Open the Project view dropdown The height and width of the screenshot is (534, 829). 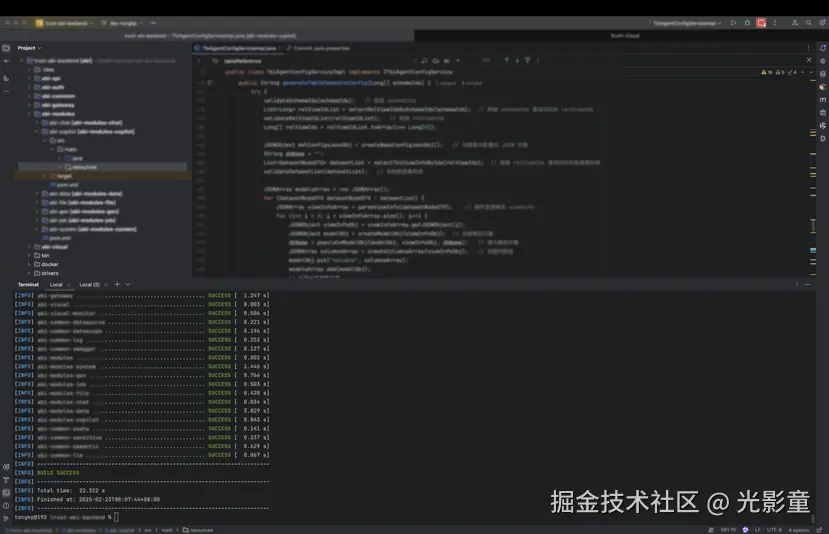point(30,48)
